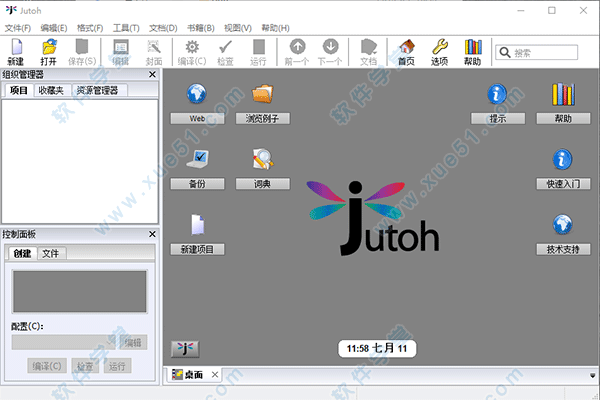600x400 pixels.
Task: Open the 格式(F) menu
Action: pyautogui.click(x=90, y=28)
